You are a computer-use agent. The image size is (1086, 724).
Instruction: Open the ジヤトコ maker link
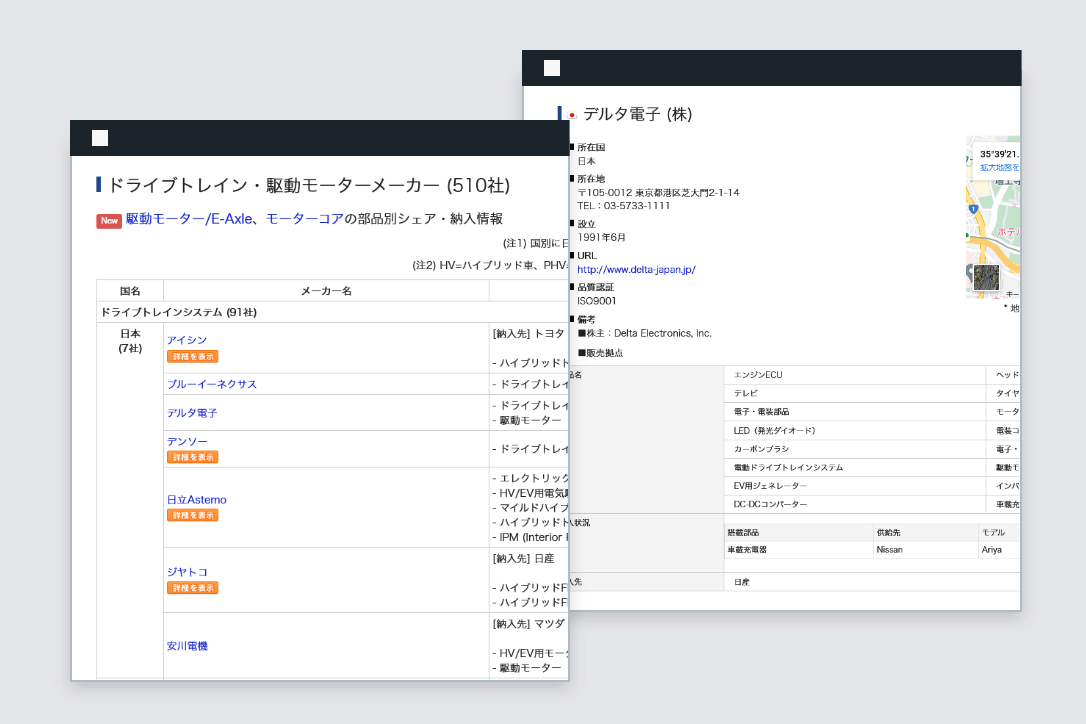(x=187, y=572)
